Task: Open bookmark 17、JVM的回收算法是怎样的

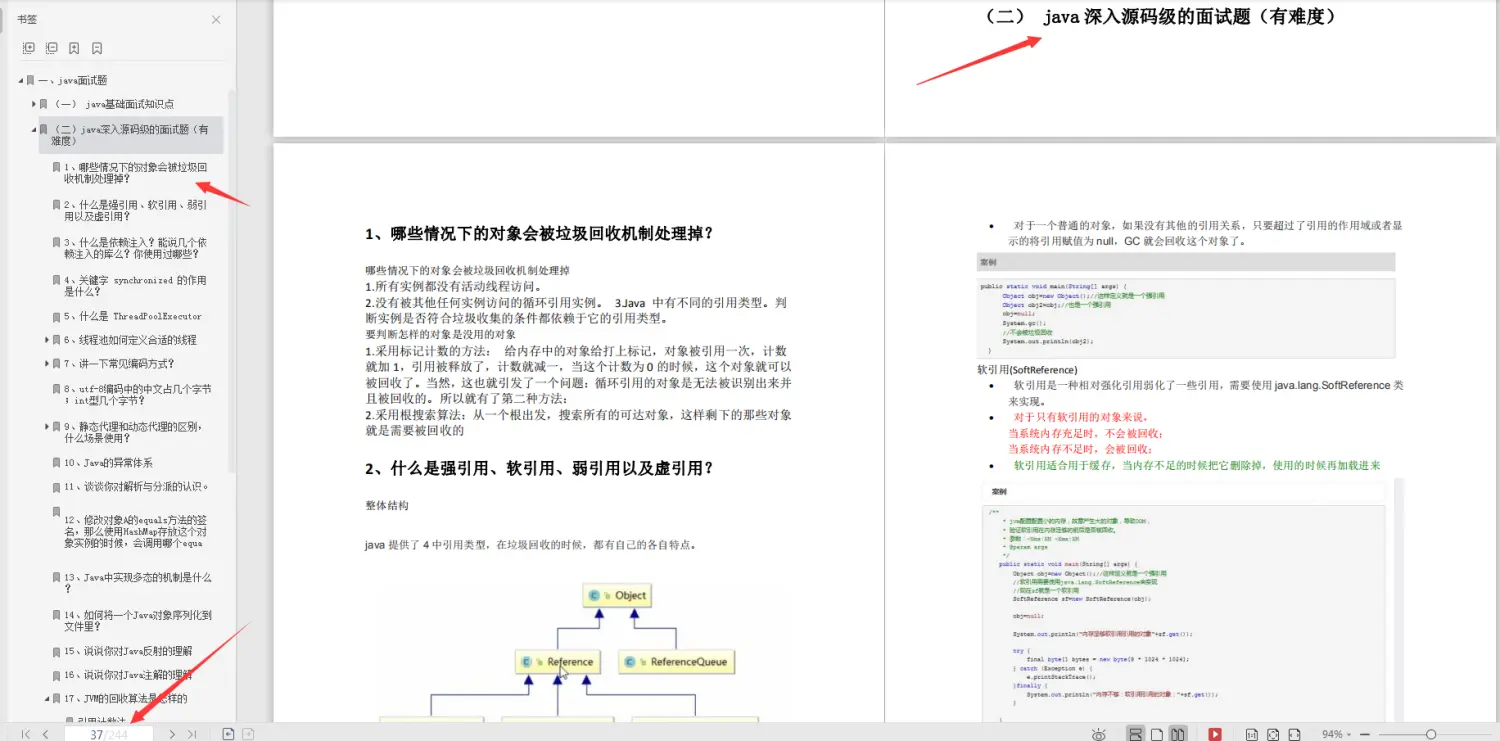Action: pos(125,698)
